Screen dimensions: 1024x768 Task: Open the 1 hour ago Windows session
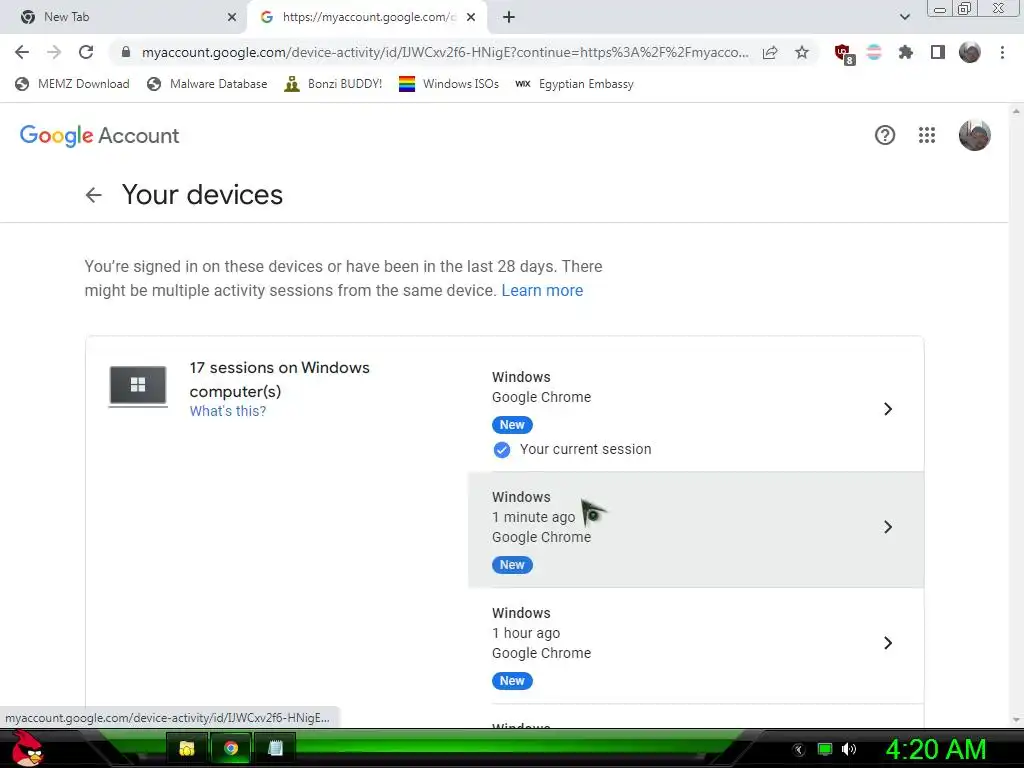click(x=696, y=645)
